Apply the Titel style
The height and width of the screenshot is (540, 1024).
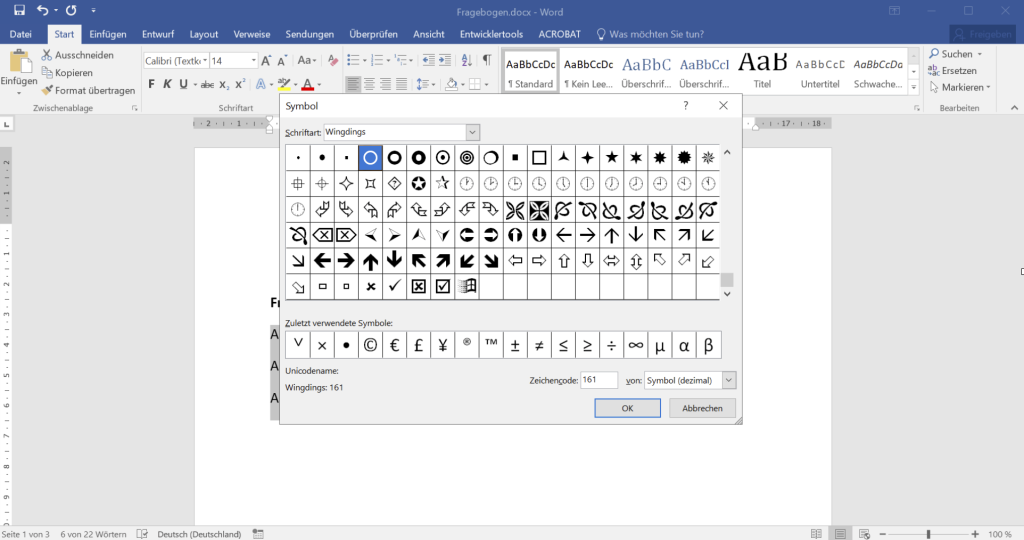click(762, 71)
